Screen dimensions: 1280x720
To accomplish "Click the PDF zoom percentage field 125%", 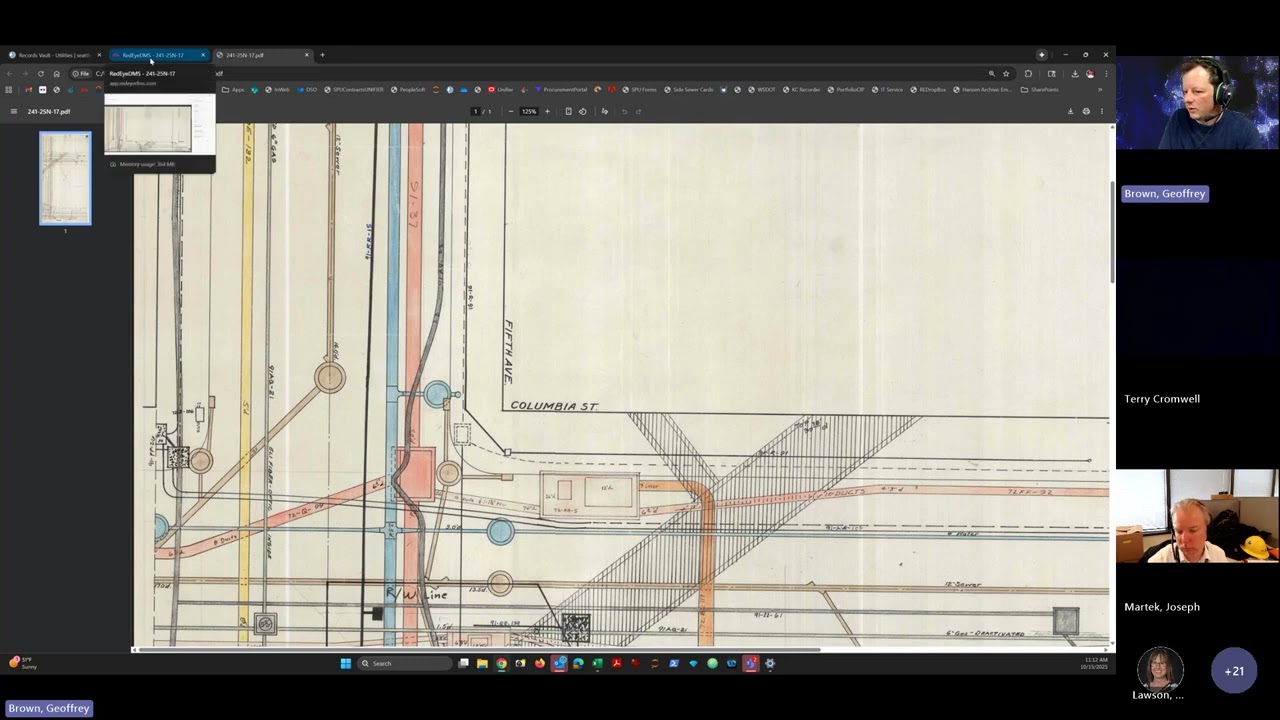I will [x=528, y=111].
